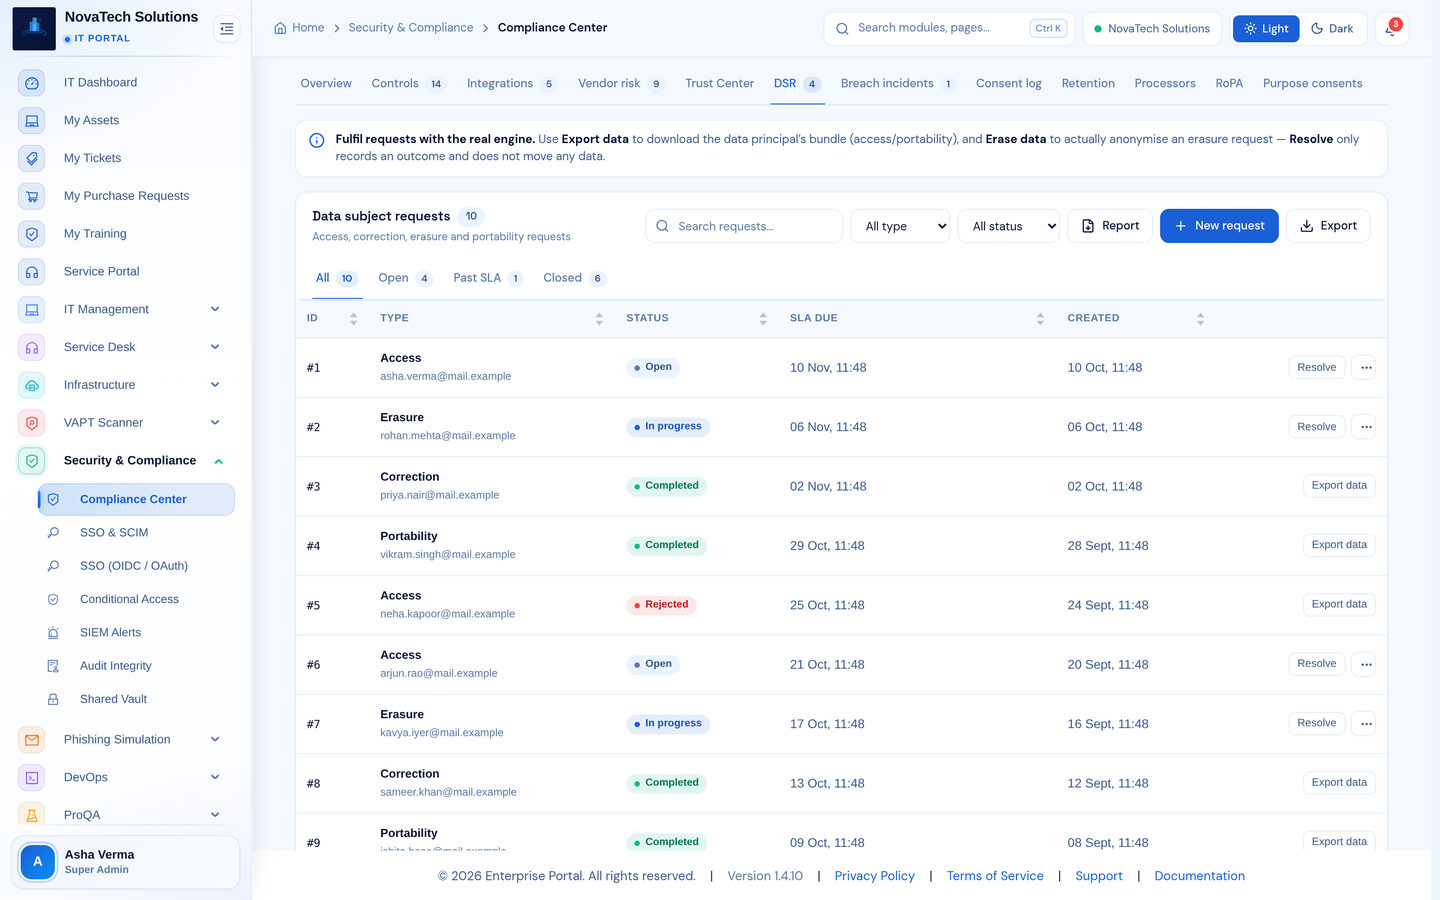Open the Controls tab

(408, 84)
